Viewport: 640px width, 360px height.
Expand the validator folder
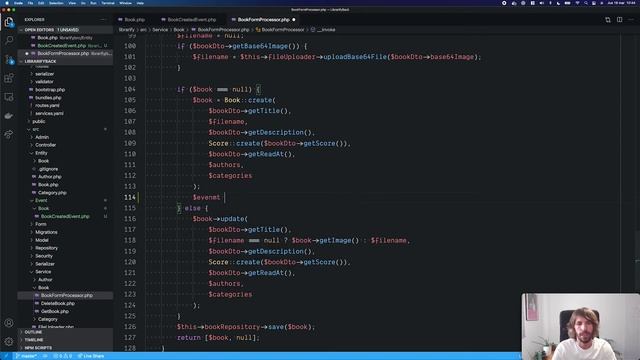coord(44,82)
